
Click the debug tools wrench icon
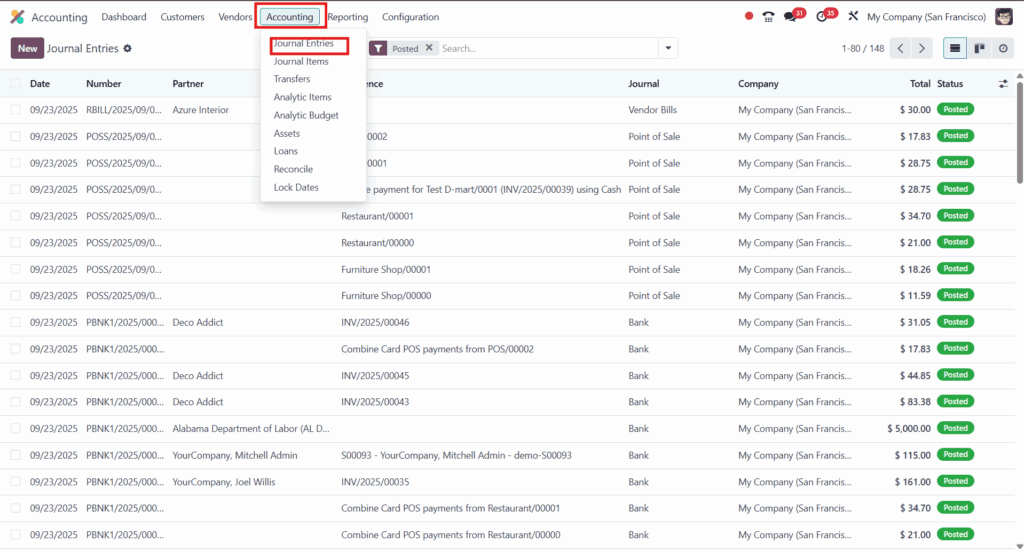point(853,17)
